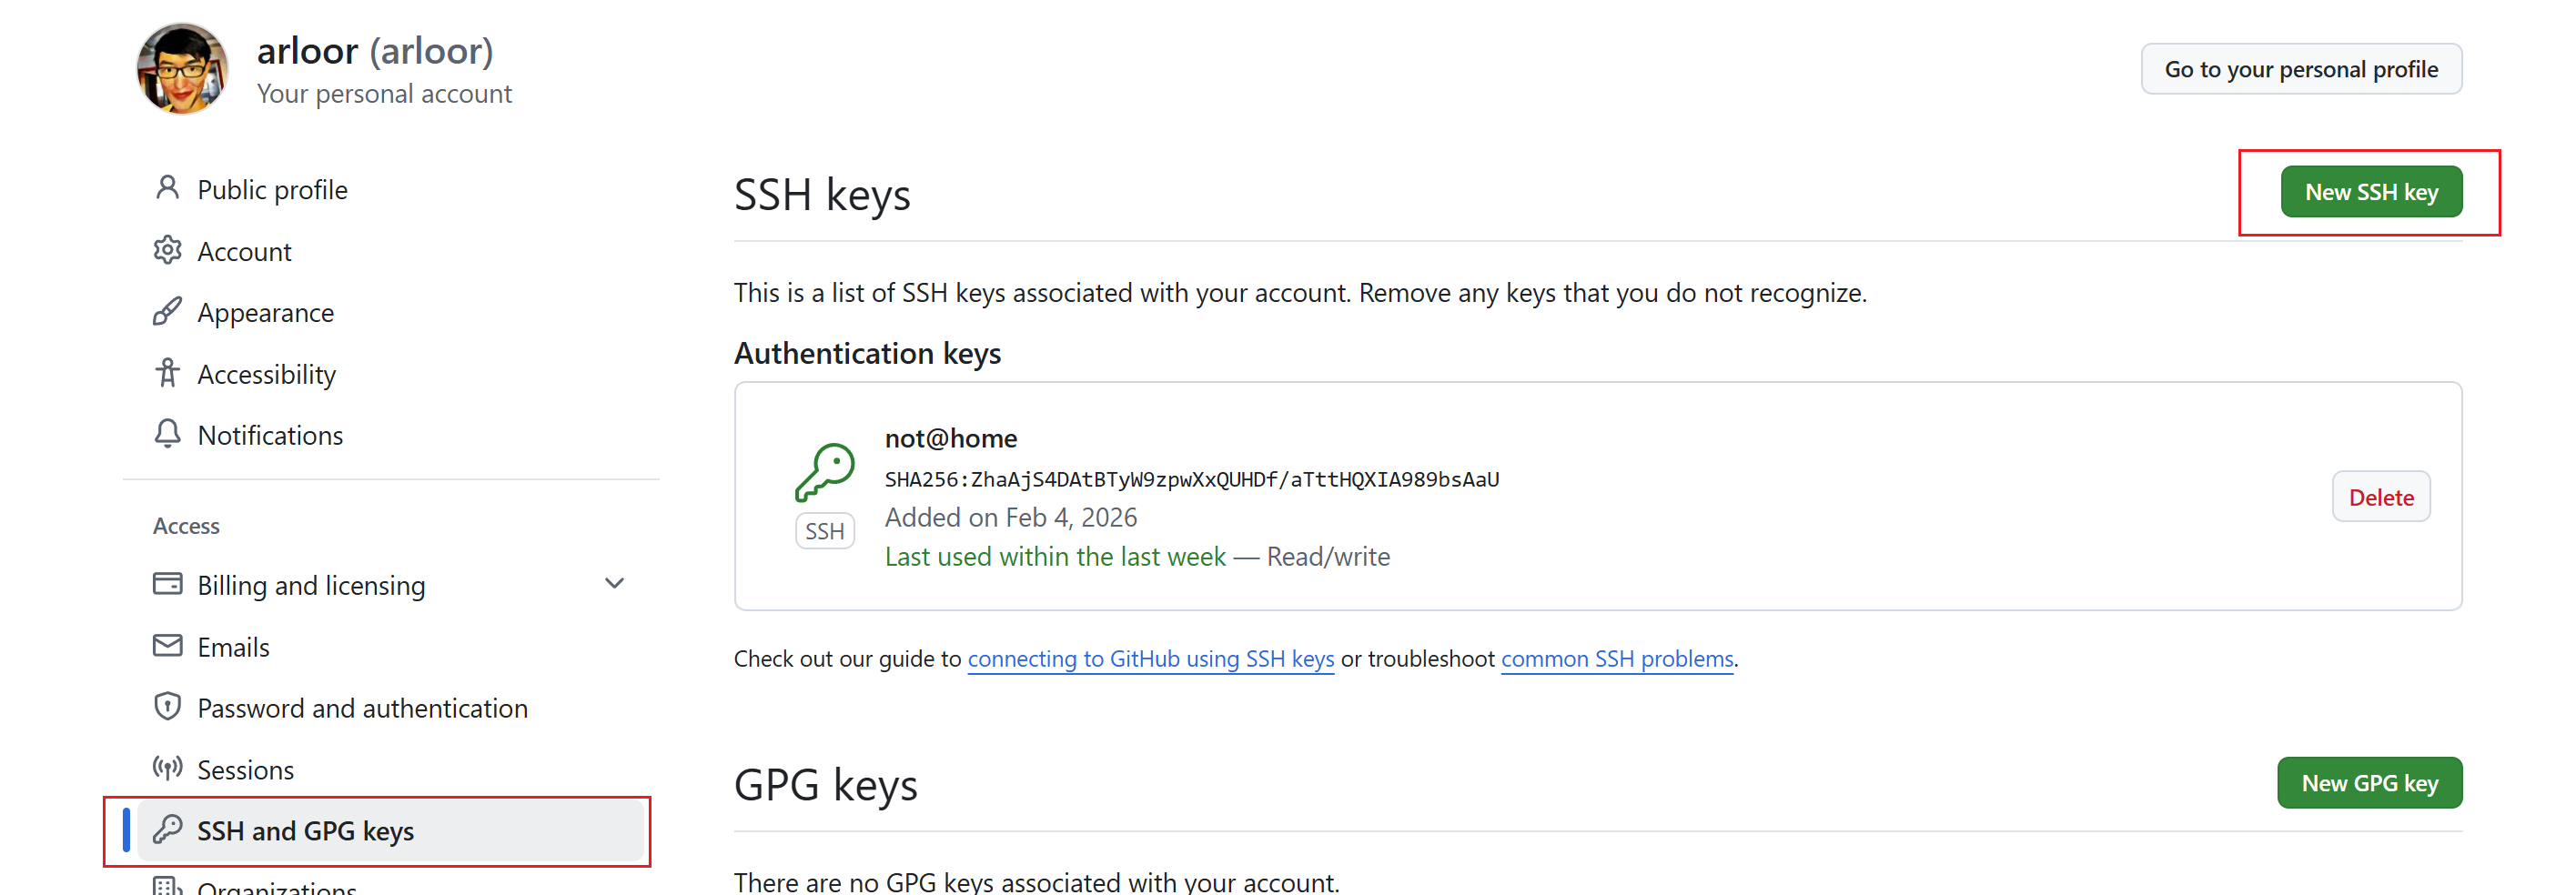Open connecting to GitHub using SSH keys guide
The height and width of the screenshot is (895, 2576).
(1150, 659)
